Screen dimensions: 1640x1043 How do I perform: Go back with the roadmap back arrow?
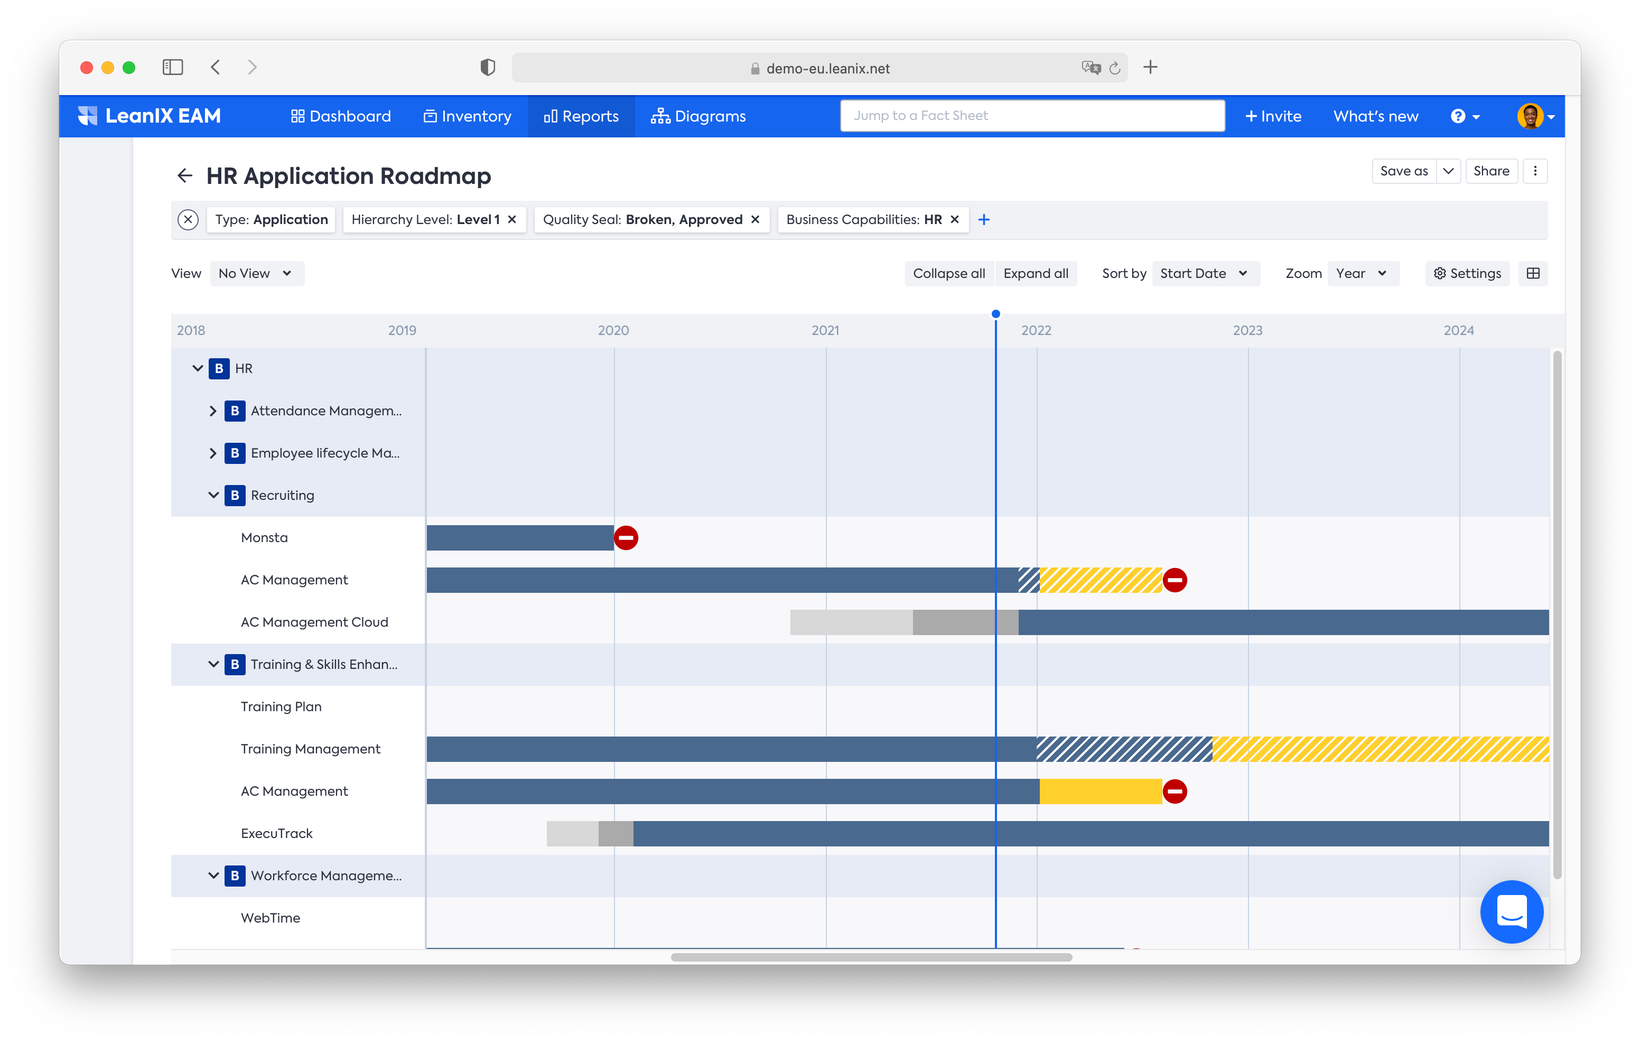185,176
